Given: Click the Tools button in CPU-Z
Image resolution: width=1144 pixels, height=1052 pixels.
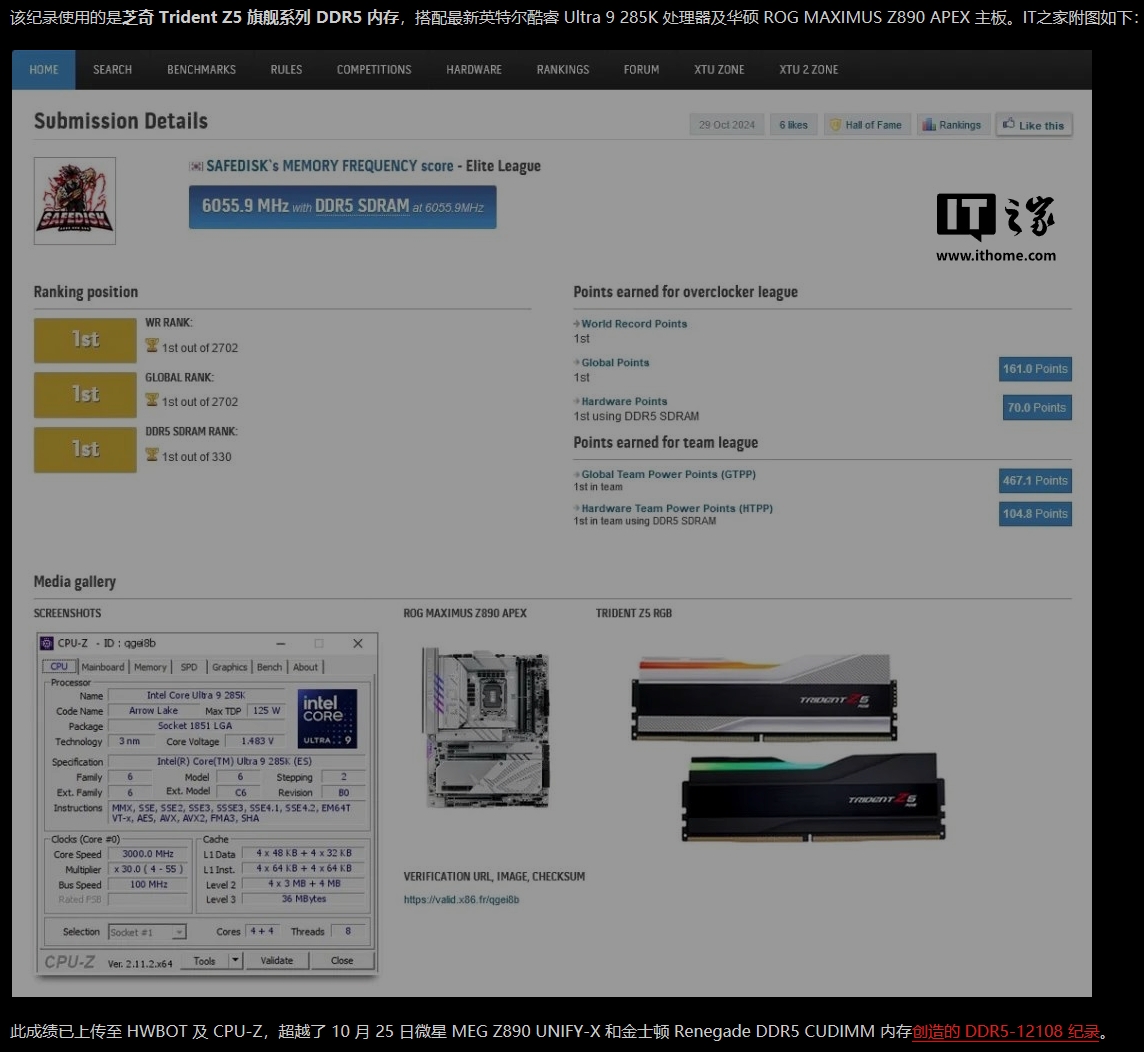Looking at the screenshot, I should 205,961.
